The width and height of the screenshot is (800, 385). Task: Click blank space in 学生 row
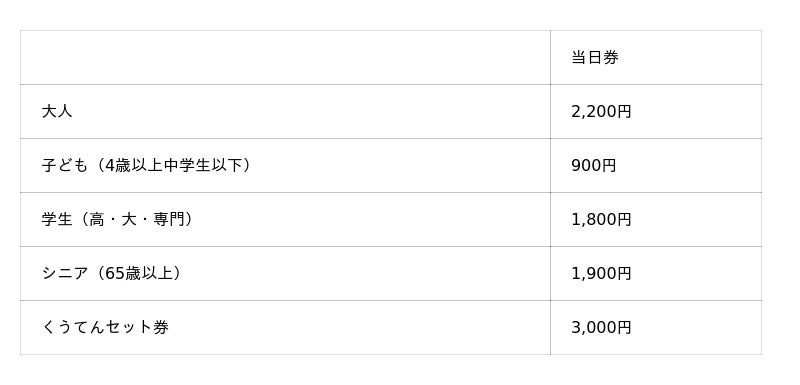coord(373,220)
